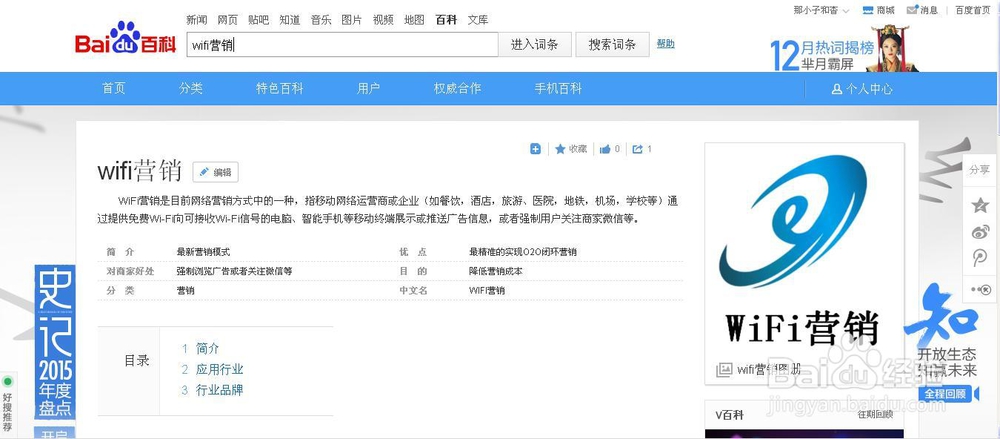Click the 强制浏览广告或者关注微信等 text
This screenshot has width=1000, height=439.
[234, 271]
